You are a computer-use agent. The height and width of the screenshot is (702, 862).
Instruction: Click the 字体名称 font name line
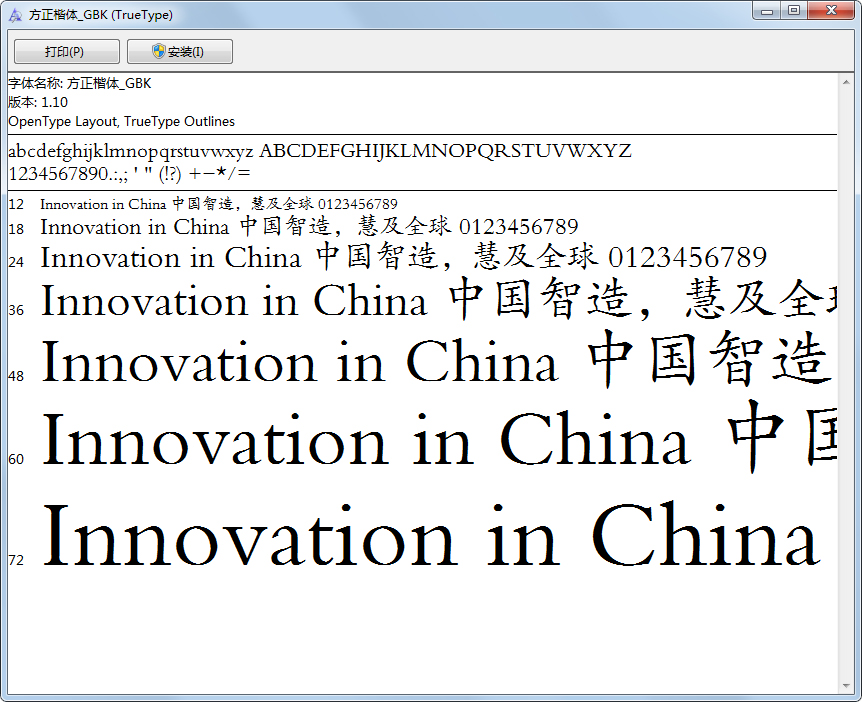coord(80,83)
